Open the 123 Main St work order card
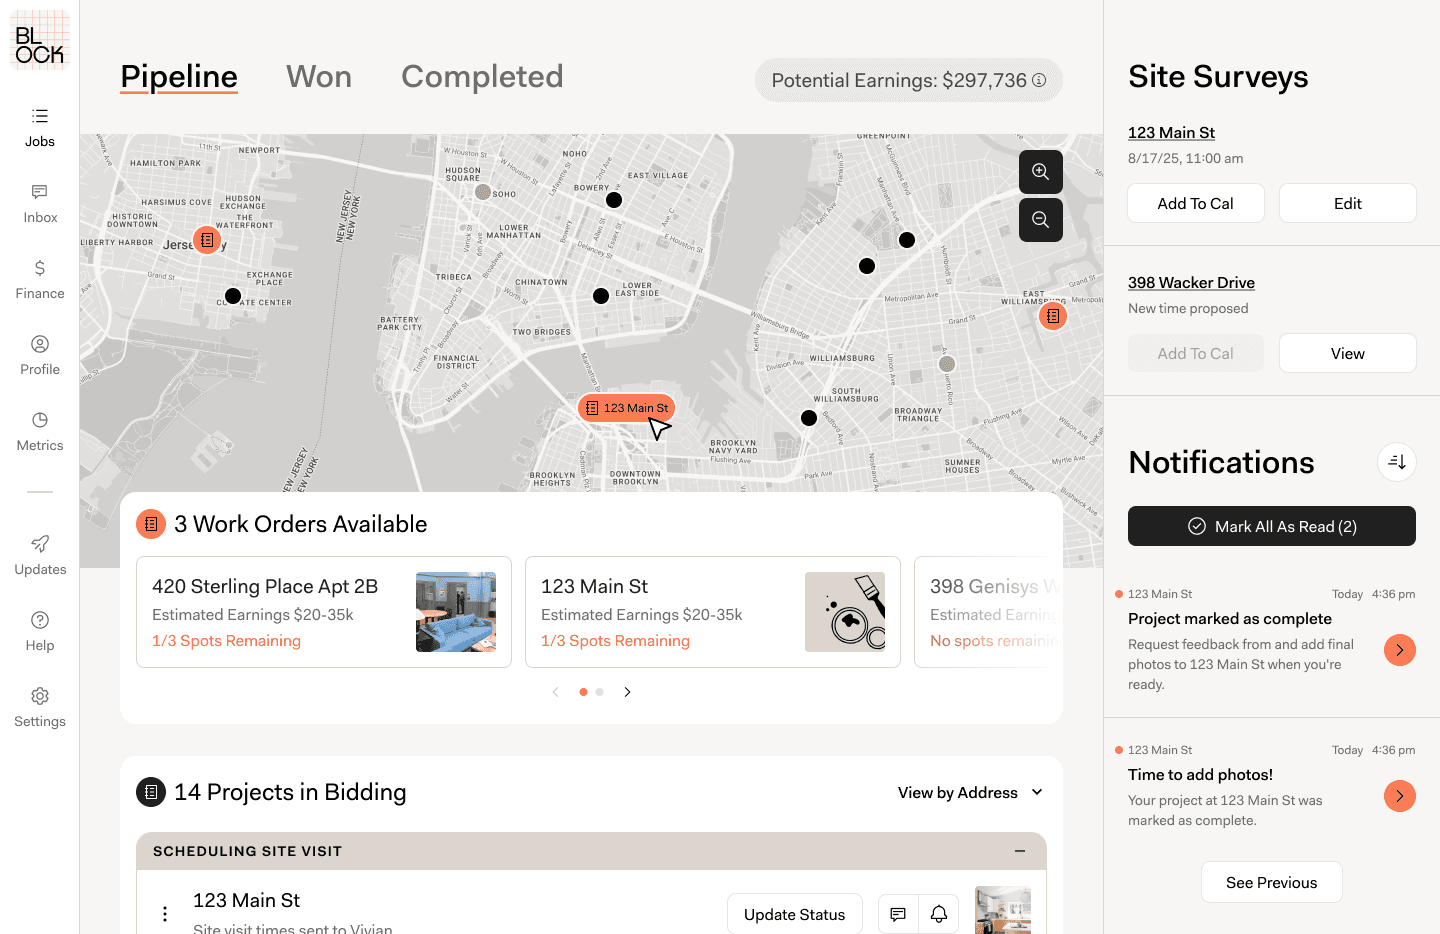Image resolution: width=1440 pixels, height=934 pixels. point(713,612)
